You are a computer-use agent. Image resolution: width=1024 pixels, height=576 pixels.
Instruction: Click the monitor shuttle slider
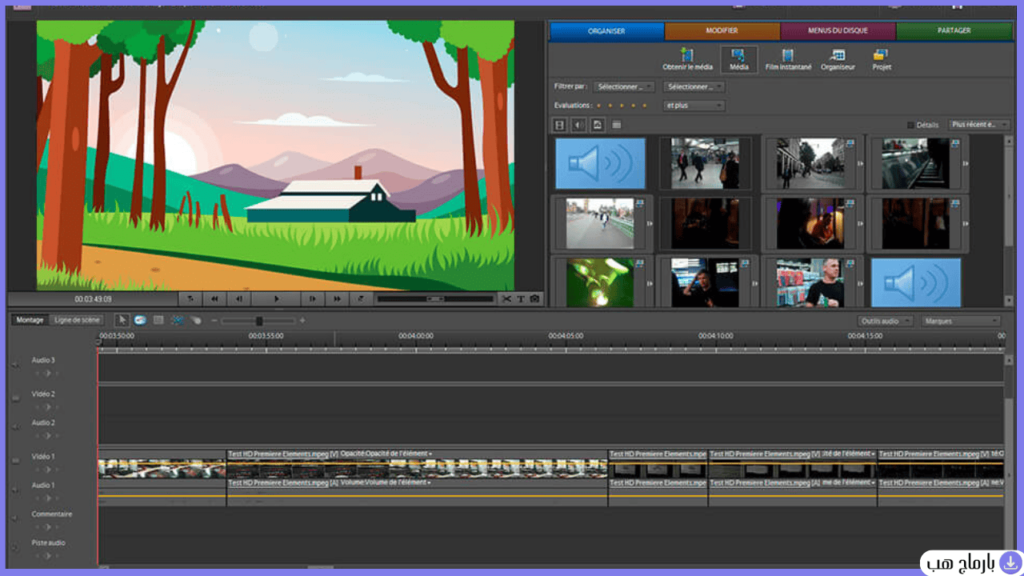pyautogui.click(x=435, y=299)
